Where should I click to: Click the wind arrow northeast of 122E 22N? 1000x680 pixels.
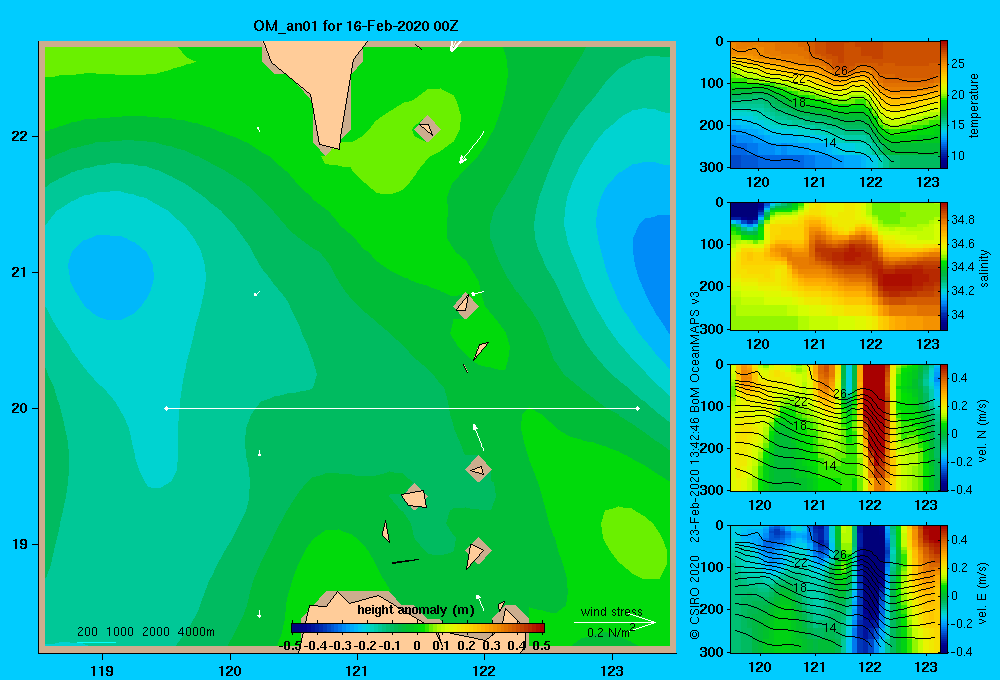coord(471,147)
